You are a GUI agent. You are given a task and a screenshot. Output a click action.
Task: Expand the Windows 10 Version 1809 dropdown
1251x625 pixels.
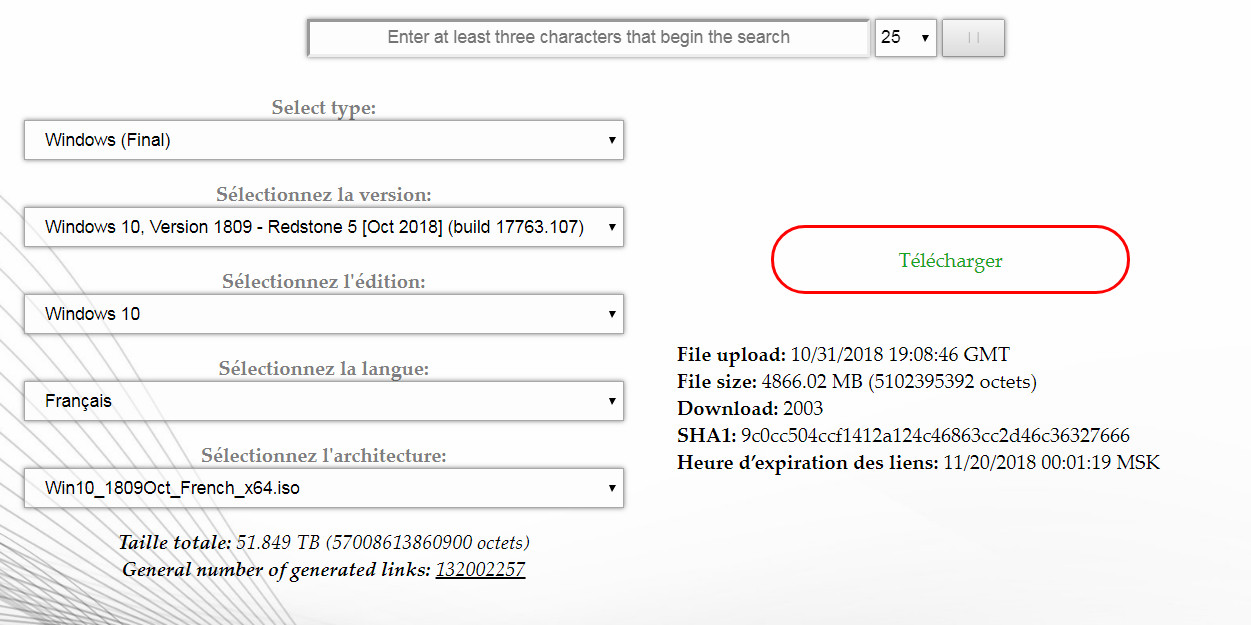324,227
